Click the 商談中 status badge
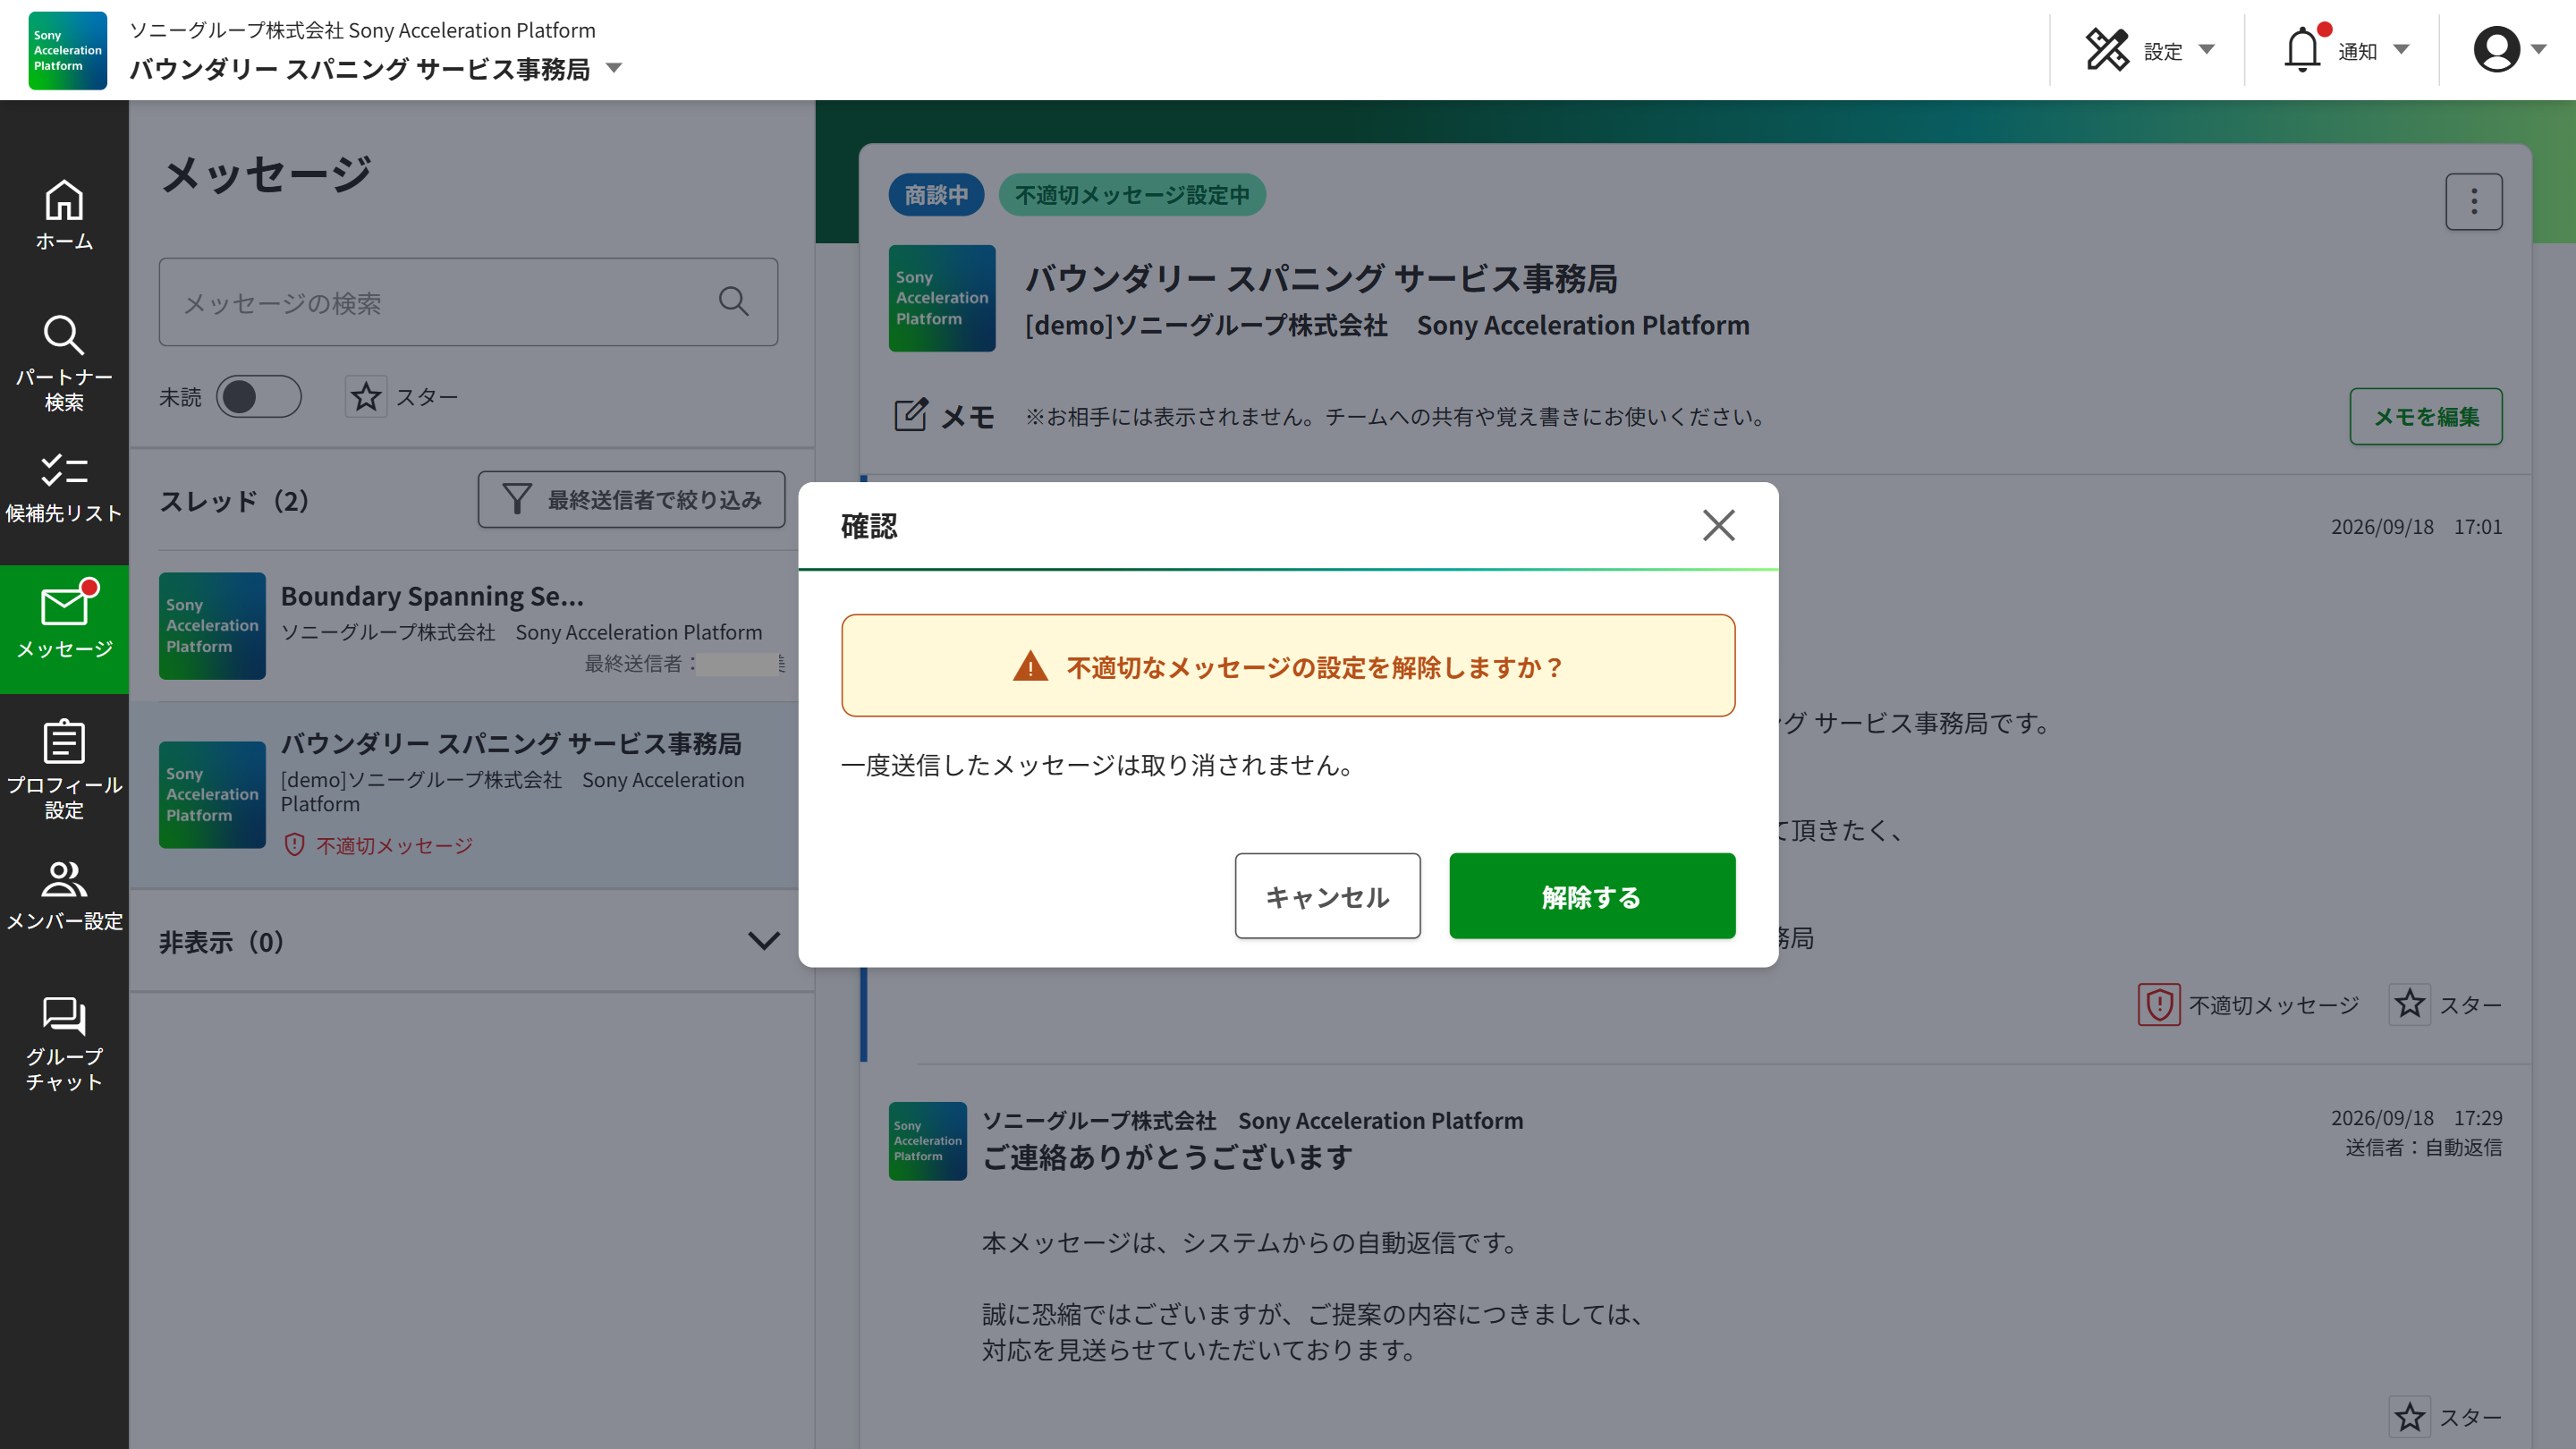This screenshot has width=2576, height=1449. tap(935, 195)
